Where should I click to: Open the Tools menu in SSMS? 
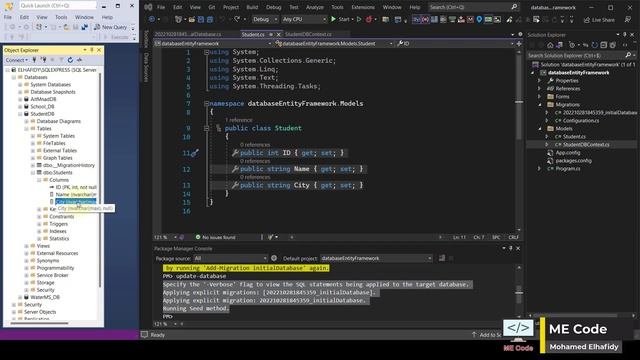[x=61, y=17]
